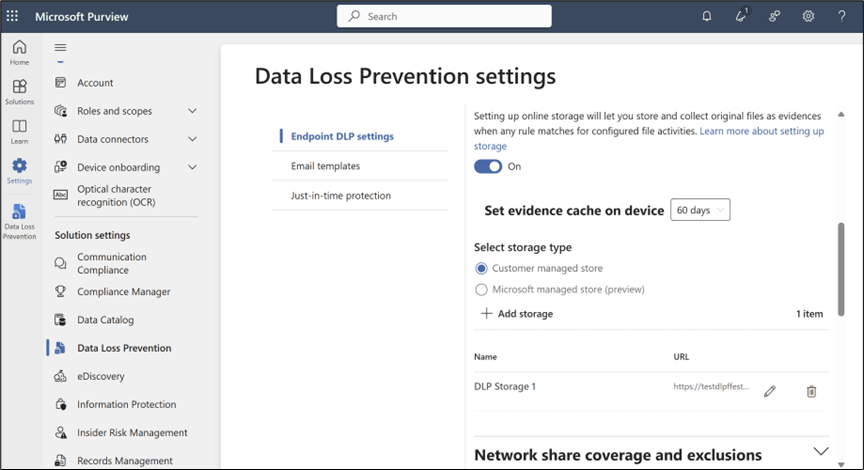Click the eDiscovery icon
Screen dimensions: 864x470
pyautogui.click(x=61, y=376)
